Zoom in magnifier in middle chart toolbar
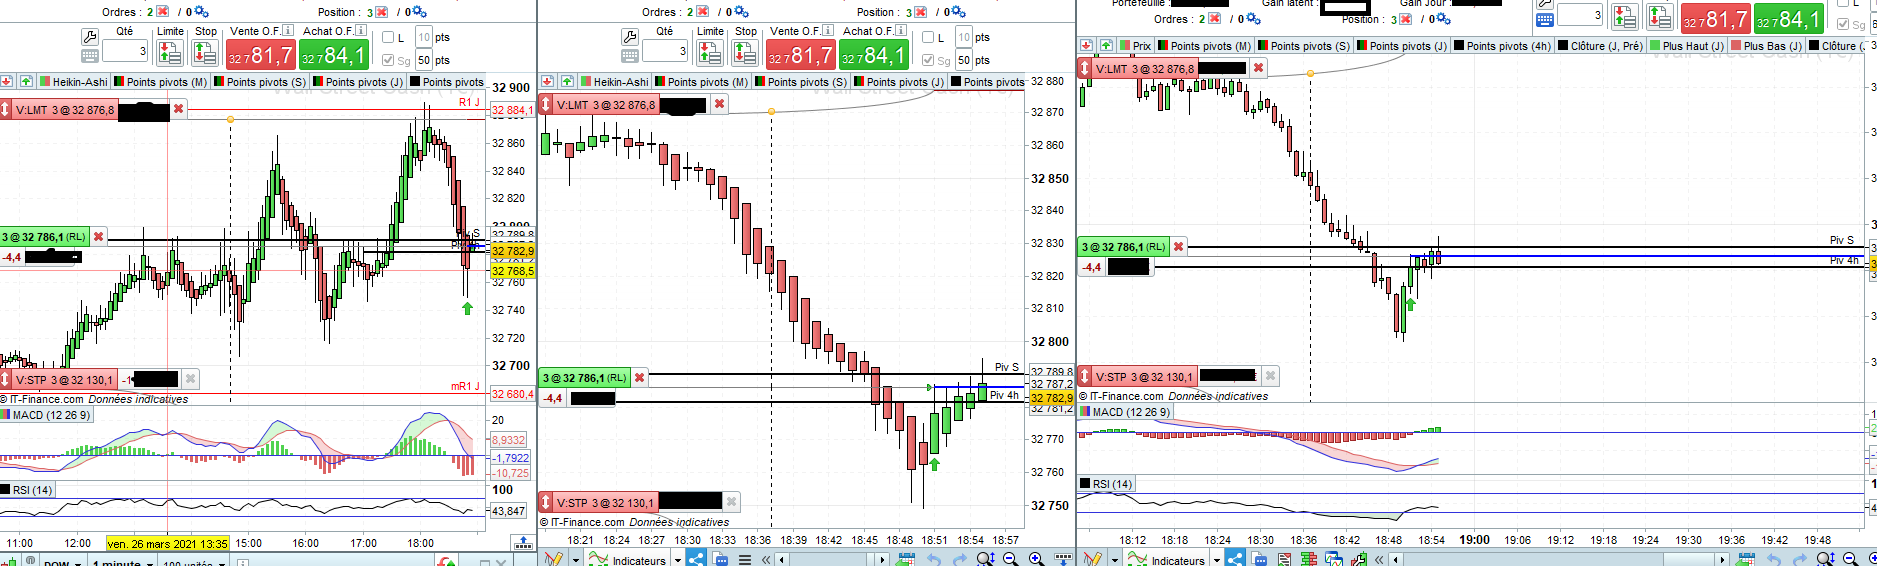 point(1036,559)
